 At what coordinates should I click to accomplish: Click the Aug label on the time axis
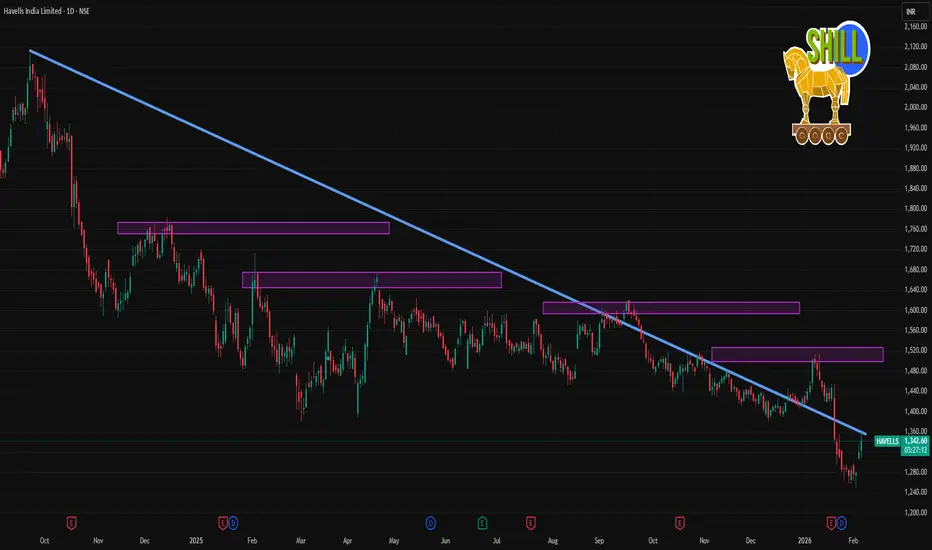coord(553,540)
